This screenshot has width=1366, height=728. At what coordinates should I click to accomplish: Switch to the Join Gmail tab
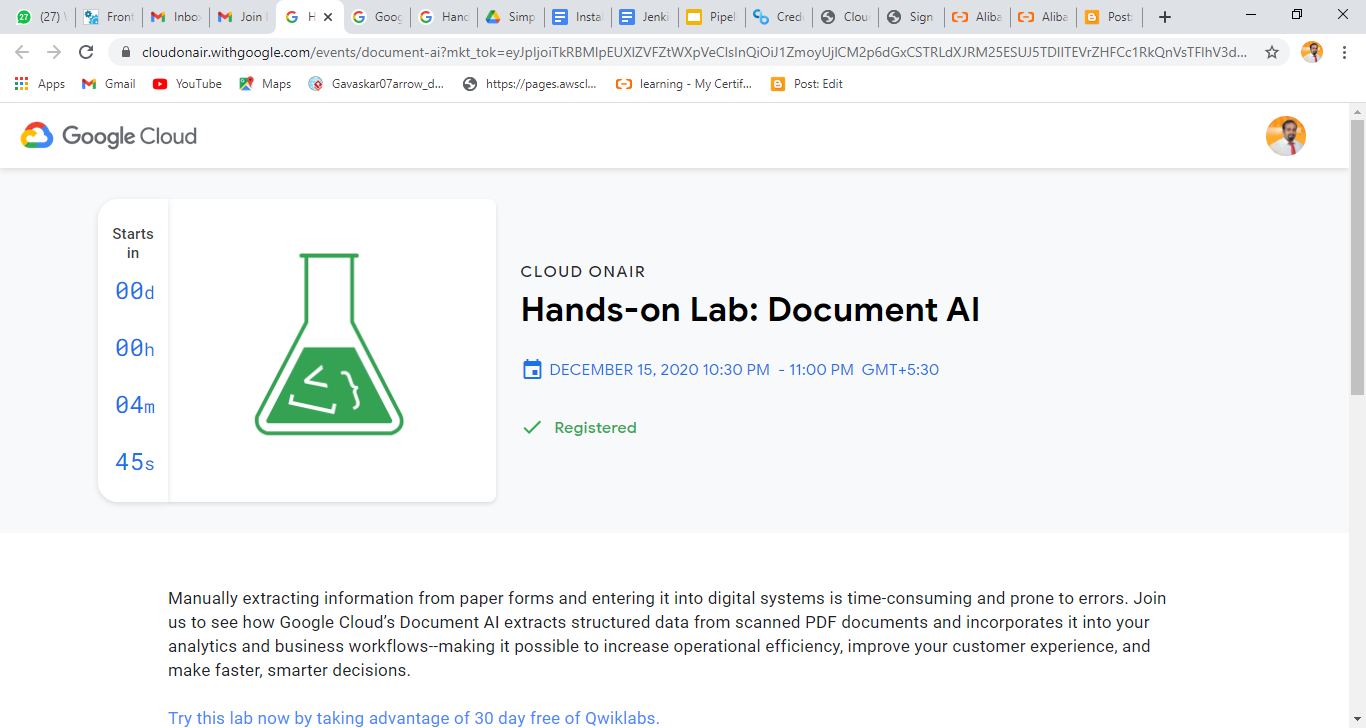[241, 17]
